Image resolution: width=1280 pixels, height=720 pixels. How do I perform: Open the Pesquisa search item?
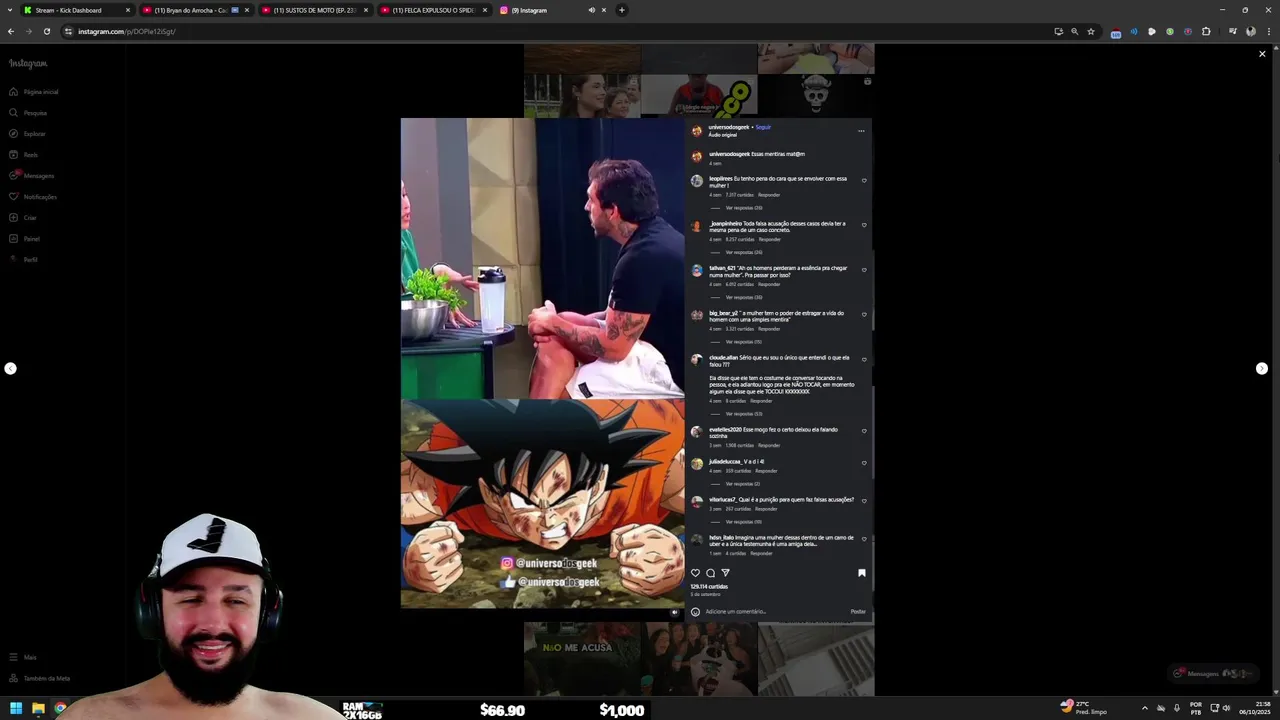pos(28,113)
